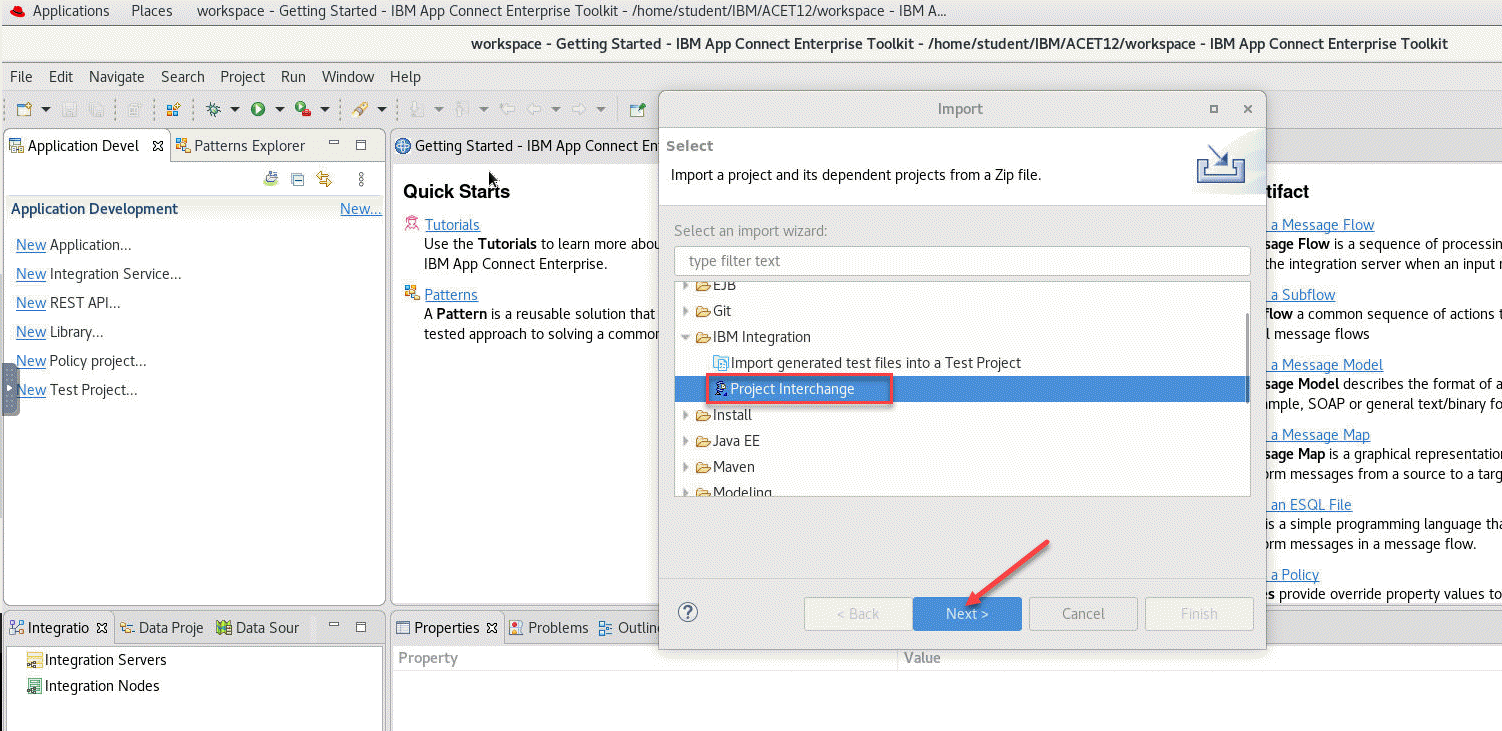Expand the Maven folder node
Viewport: 1502px width, 731px height.
pyautogui.click(x=686, y=467)
